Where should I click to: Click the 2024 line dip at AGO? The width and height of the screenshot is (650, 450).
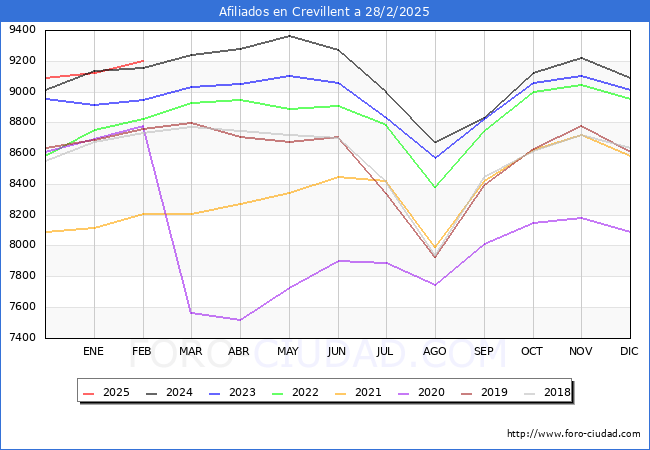pos(435,143)
